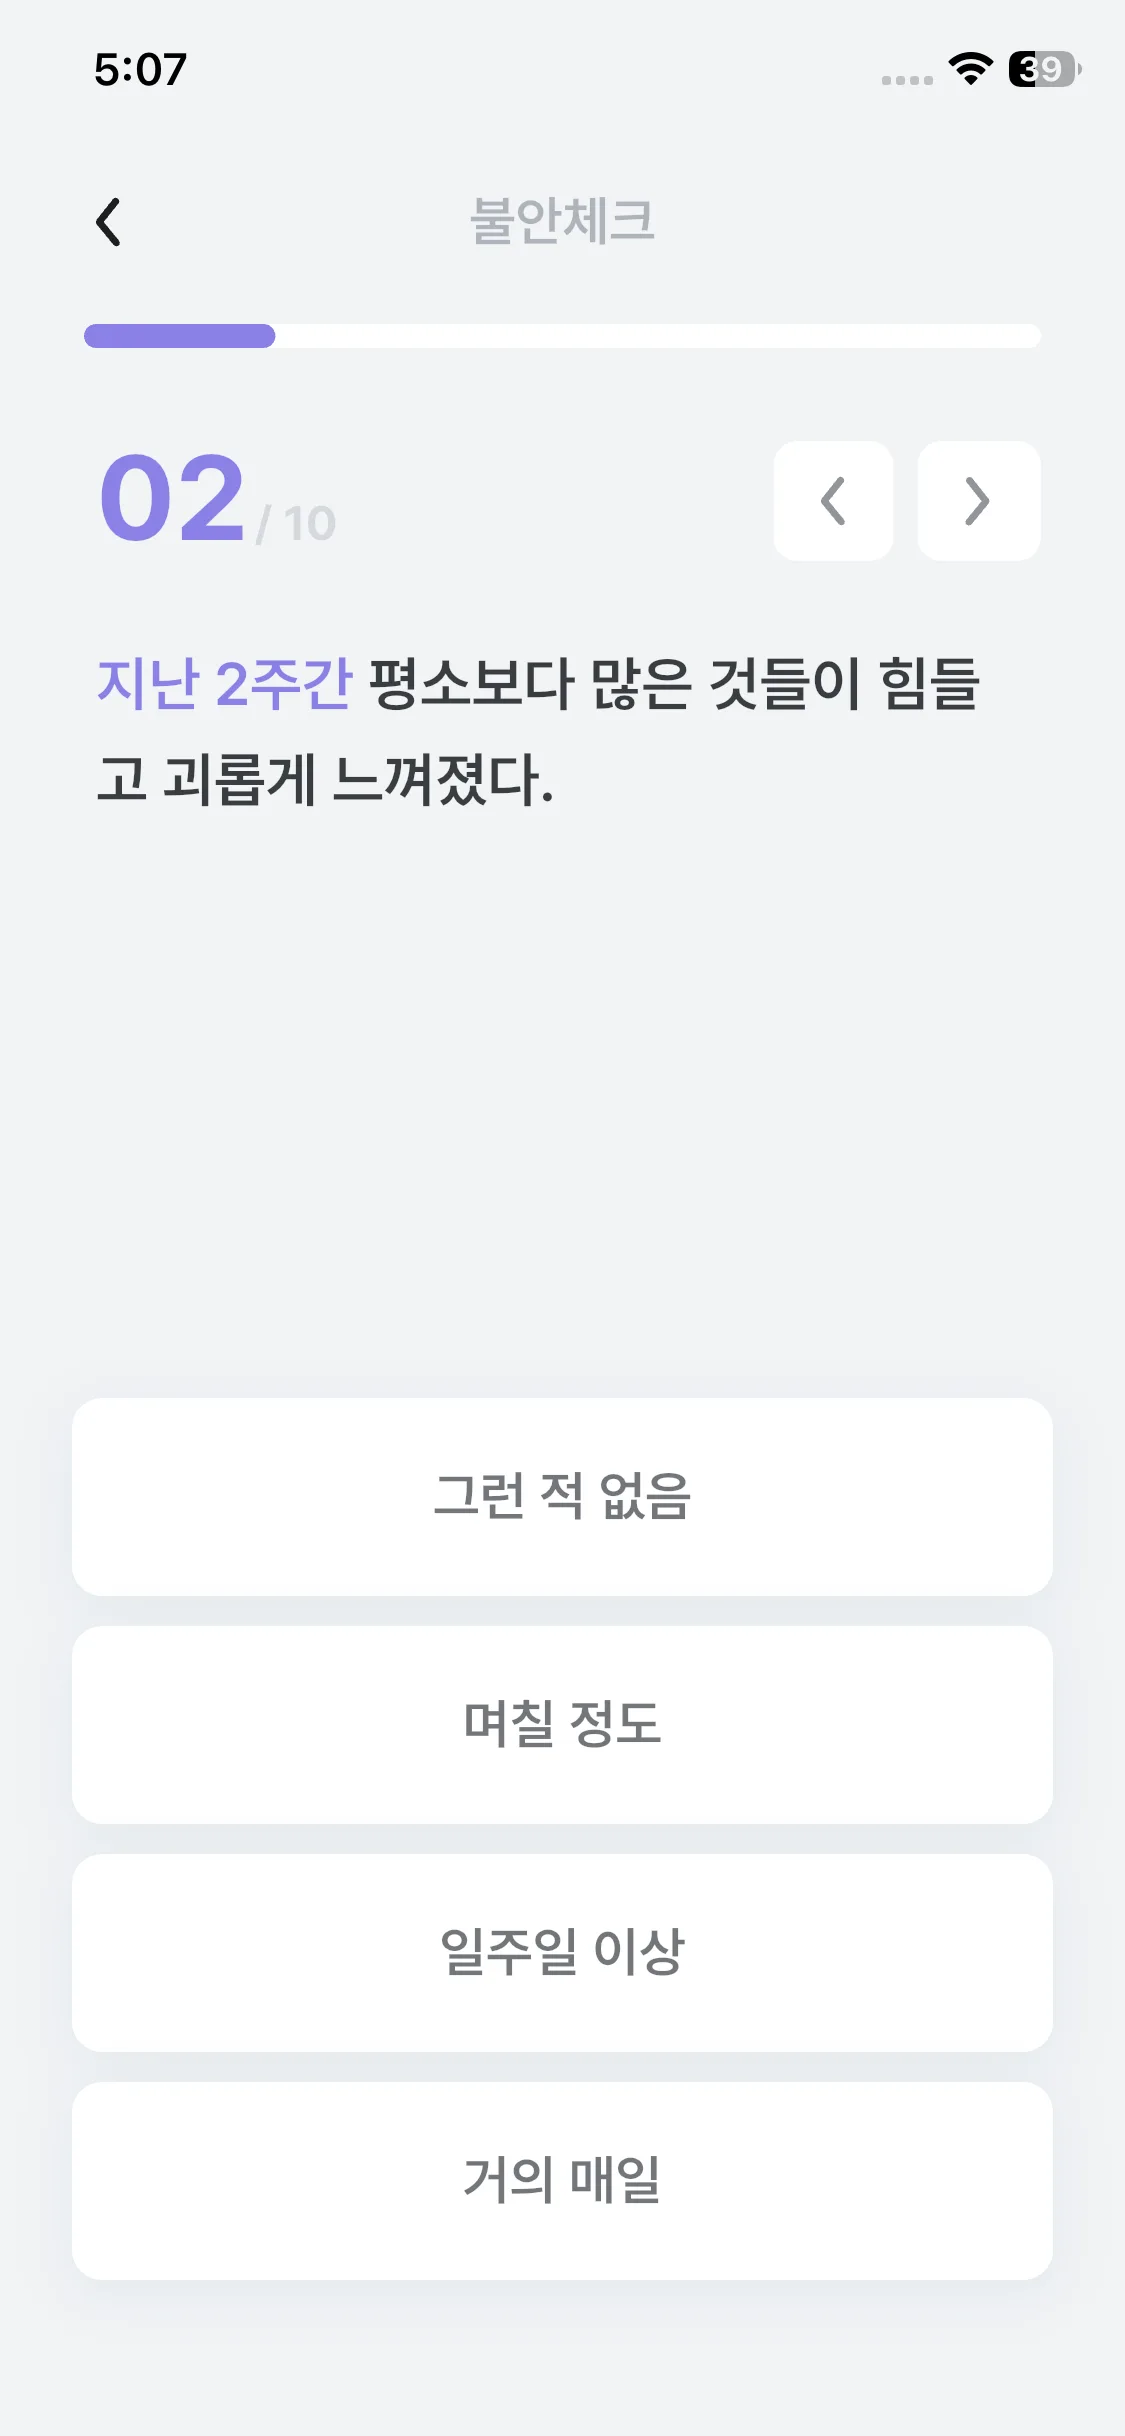Go to the previous question with left chevron button
Viewport: 1125px width, 2436px height.
coord(833,501)
